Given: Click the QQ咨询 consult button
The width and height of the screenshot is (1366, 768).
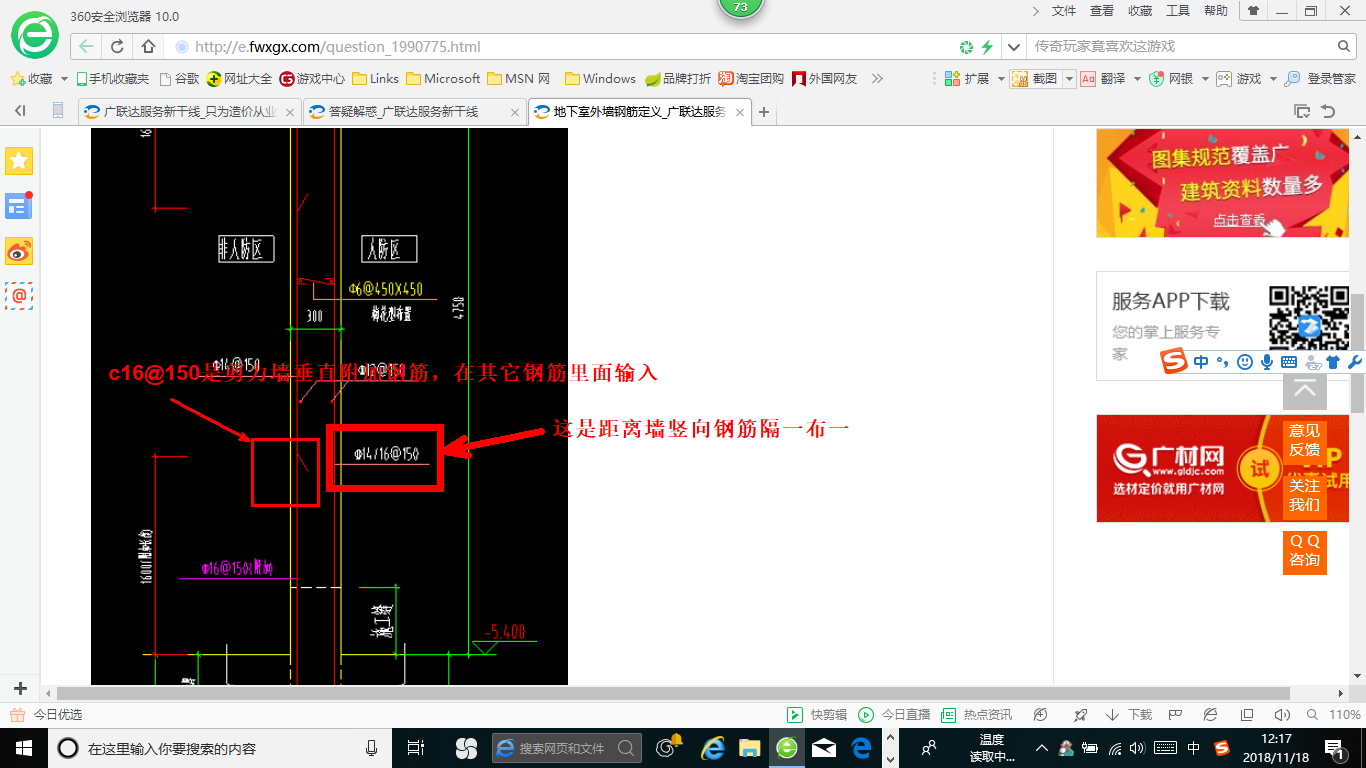Looking at the screenshot, I should pyautogui.click(x=1304, y=552).
